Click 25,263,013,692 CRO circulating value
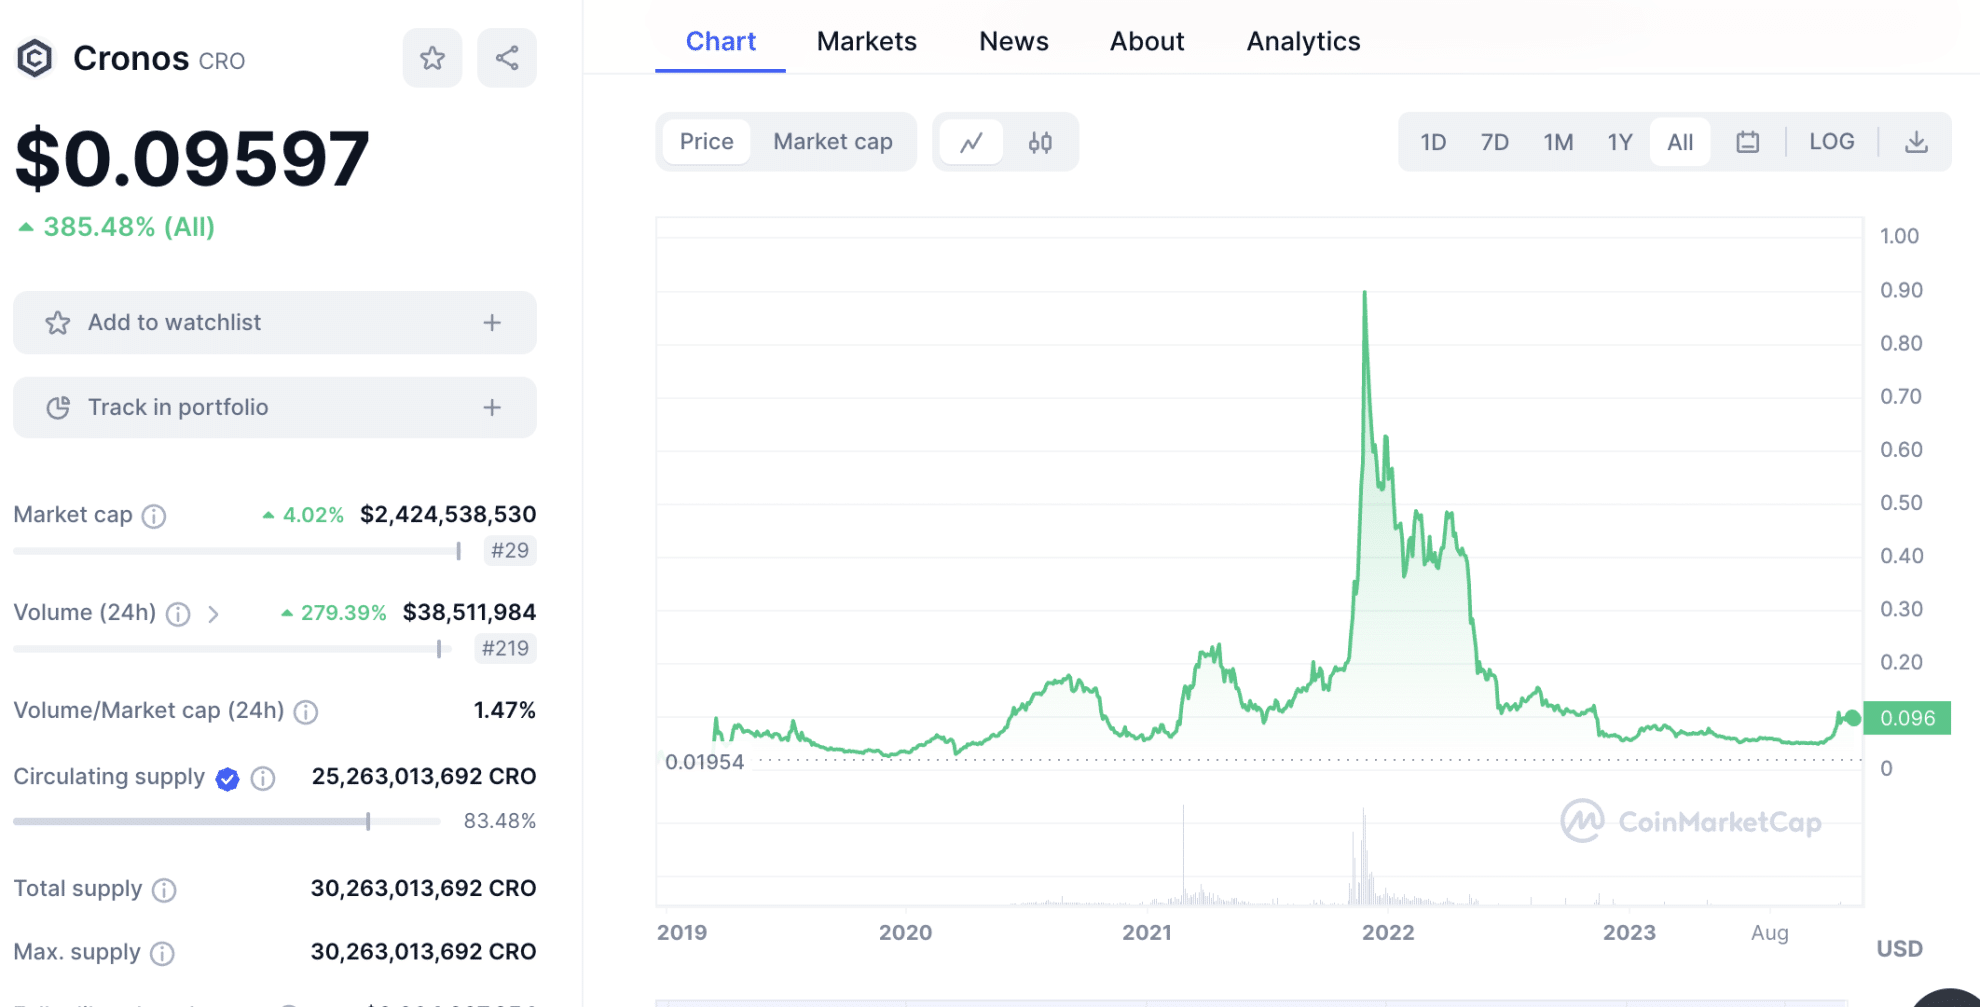This screenshot has height=1007, width=1980. pyautogui.click(x=424, y=776)
